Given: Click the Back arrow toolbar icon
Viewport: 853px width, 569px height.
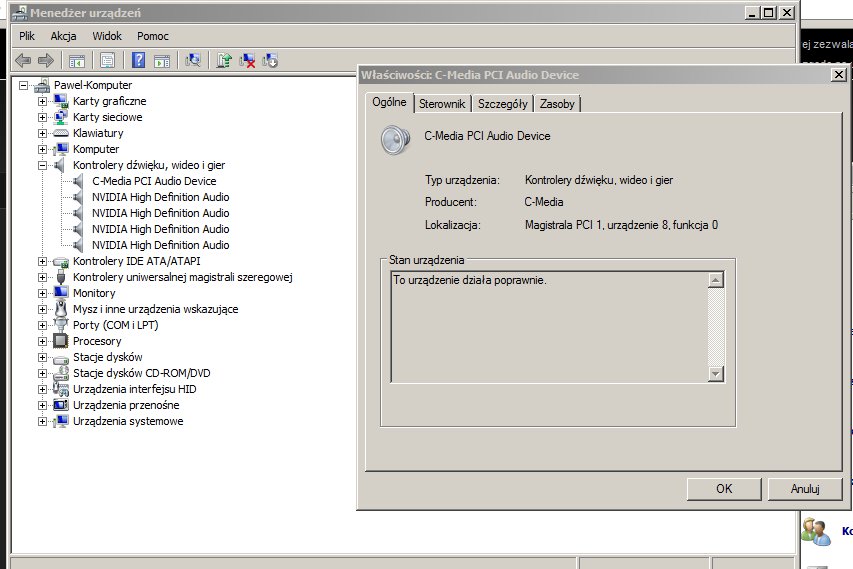Looking at the screenshot, I should click(23, 60).
